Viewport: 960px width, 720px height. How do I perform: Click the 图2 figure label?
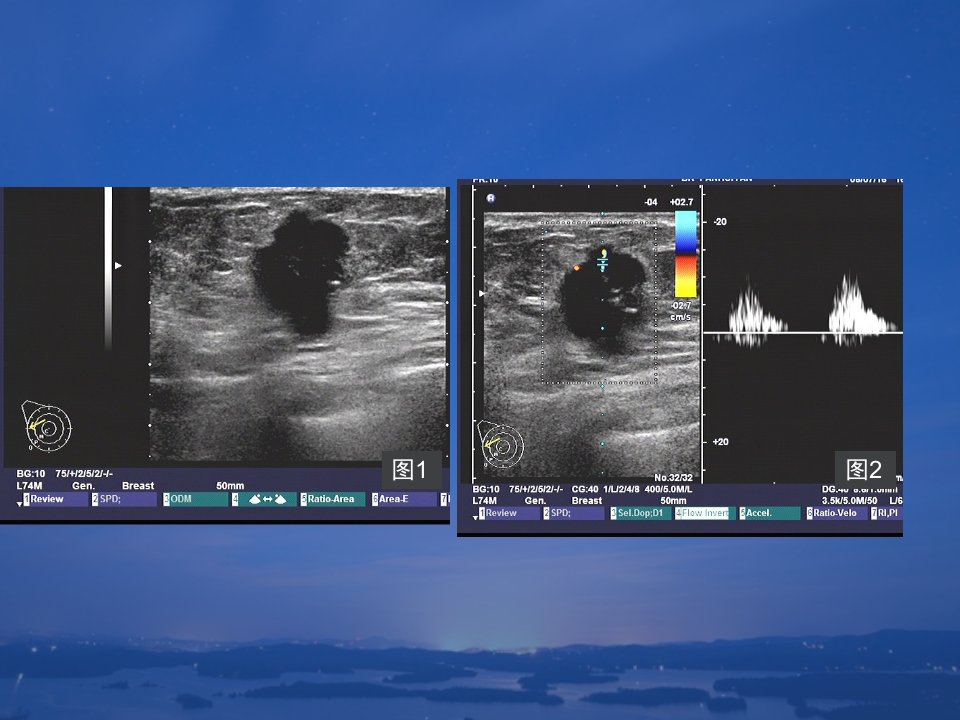click(x=864, y=470)
